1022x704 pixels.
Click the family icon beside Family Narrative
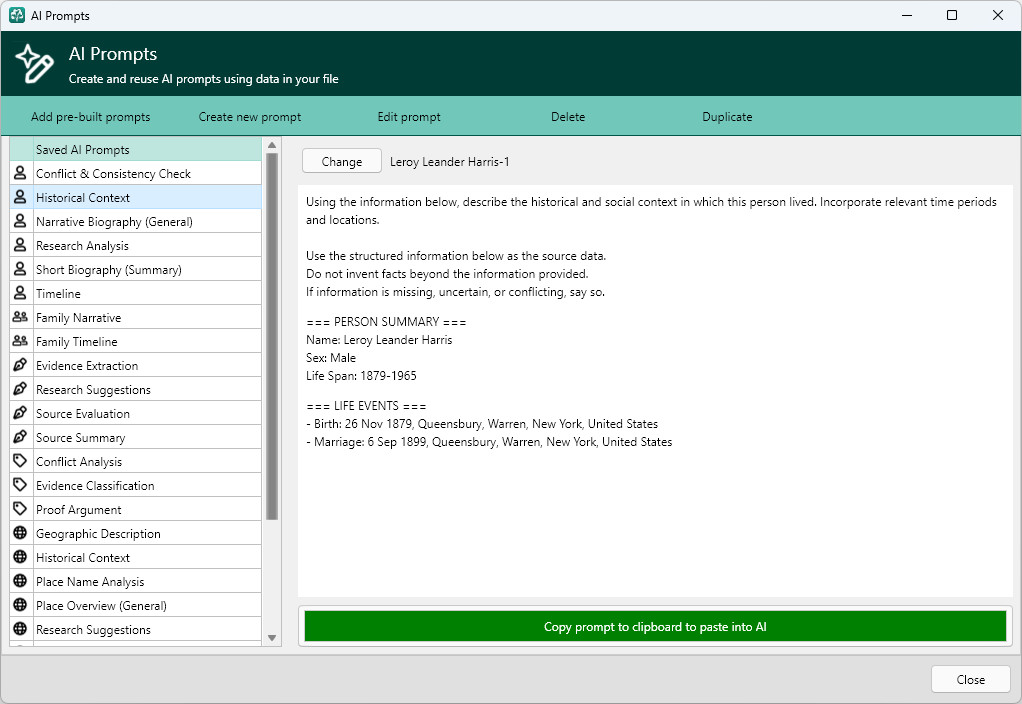(x=20, y=317)
